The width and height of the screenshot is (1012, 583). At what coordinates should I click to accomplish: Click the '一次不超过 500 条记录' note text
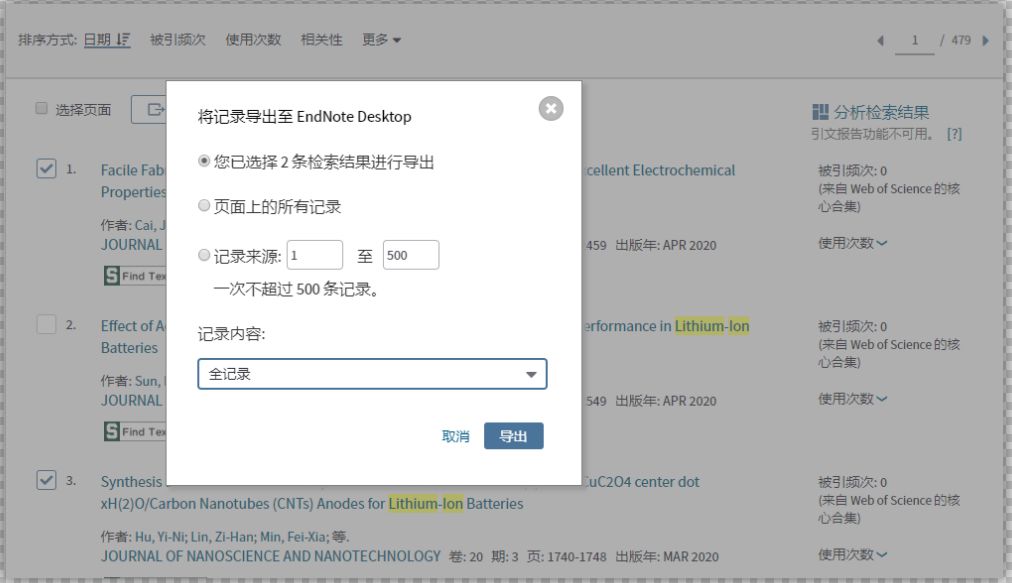[x=296, y=289]
